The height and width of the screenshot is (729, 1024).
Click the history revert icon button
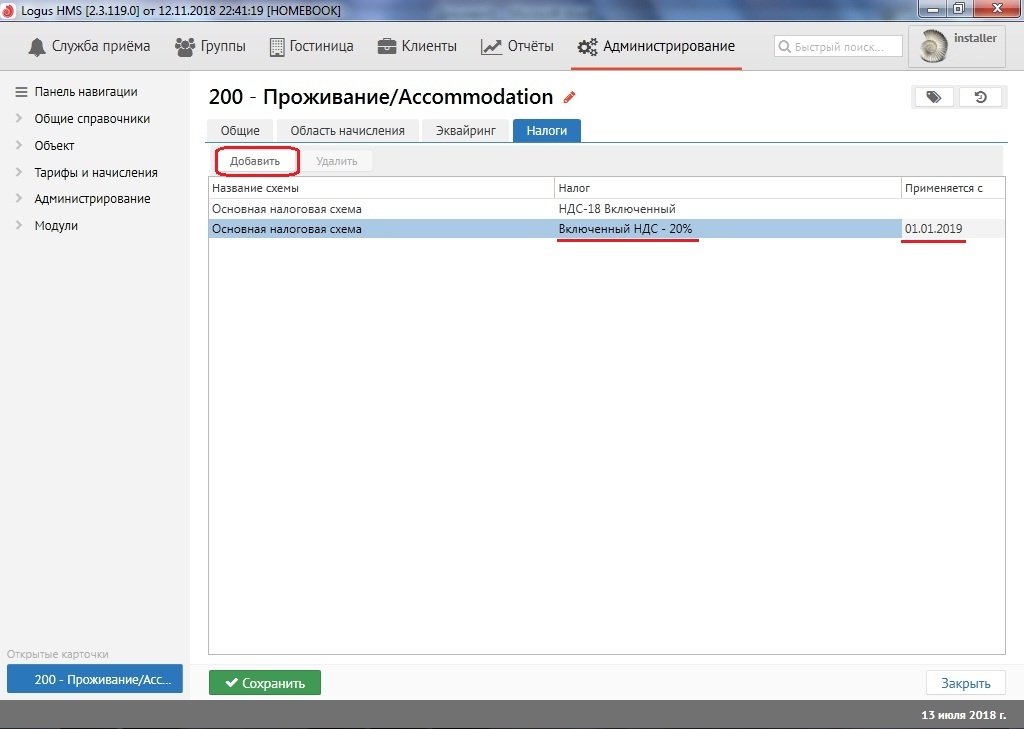pos(980,97)
